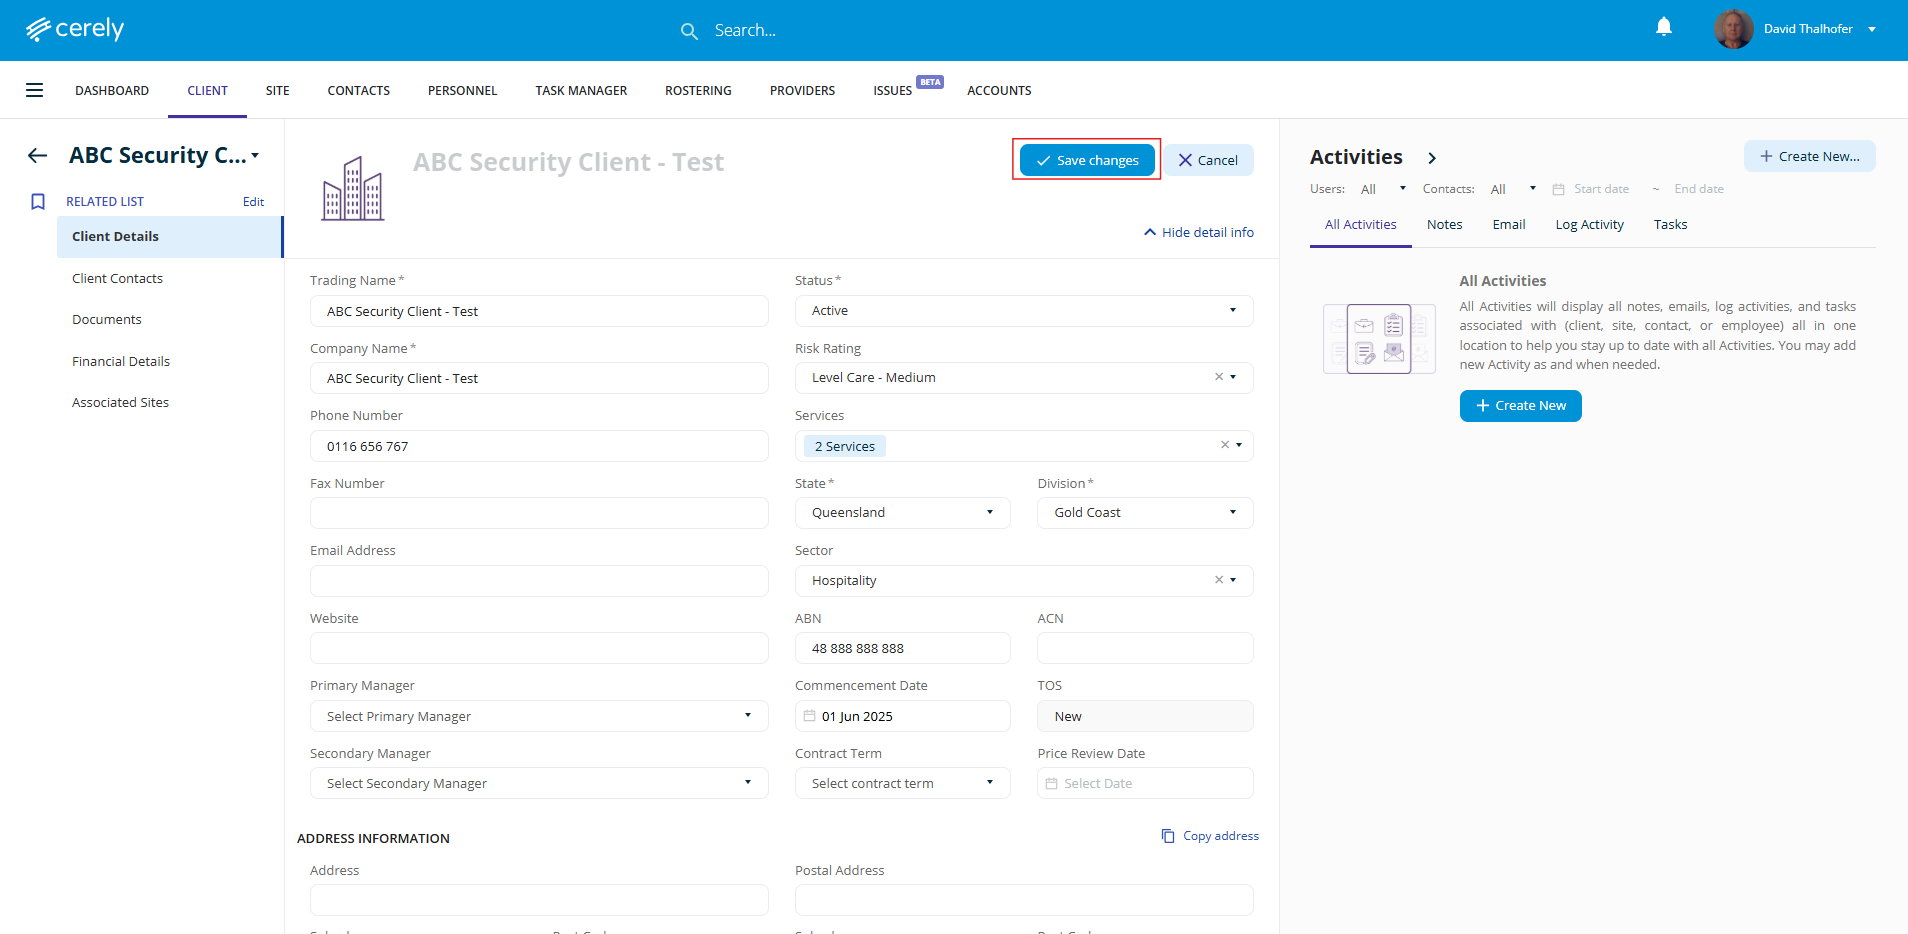Screen dimensions: 1908x934
Task: Click the back arrow beside client name
Action: point(38,155)
